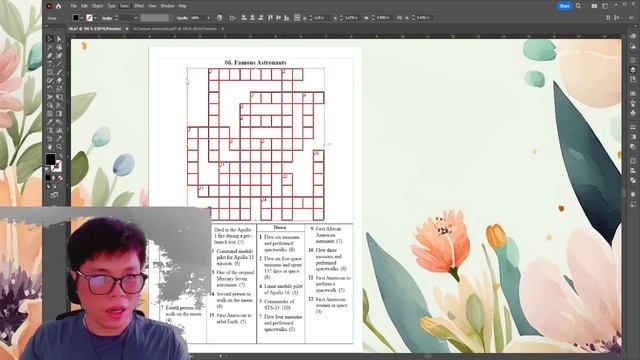Adjust the stroke weight stepper
The width and height of the screenshot is (640, 360).
pos(117,18)
